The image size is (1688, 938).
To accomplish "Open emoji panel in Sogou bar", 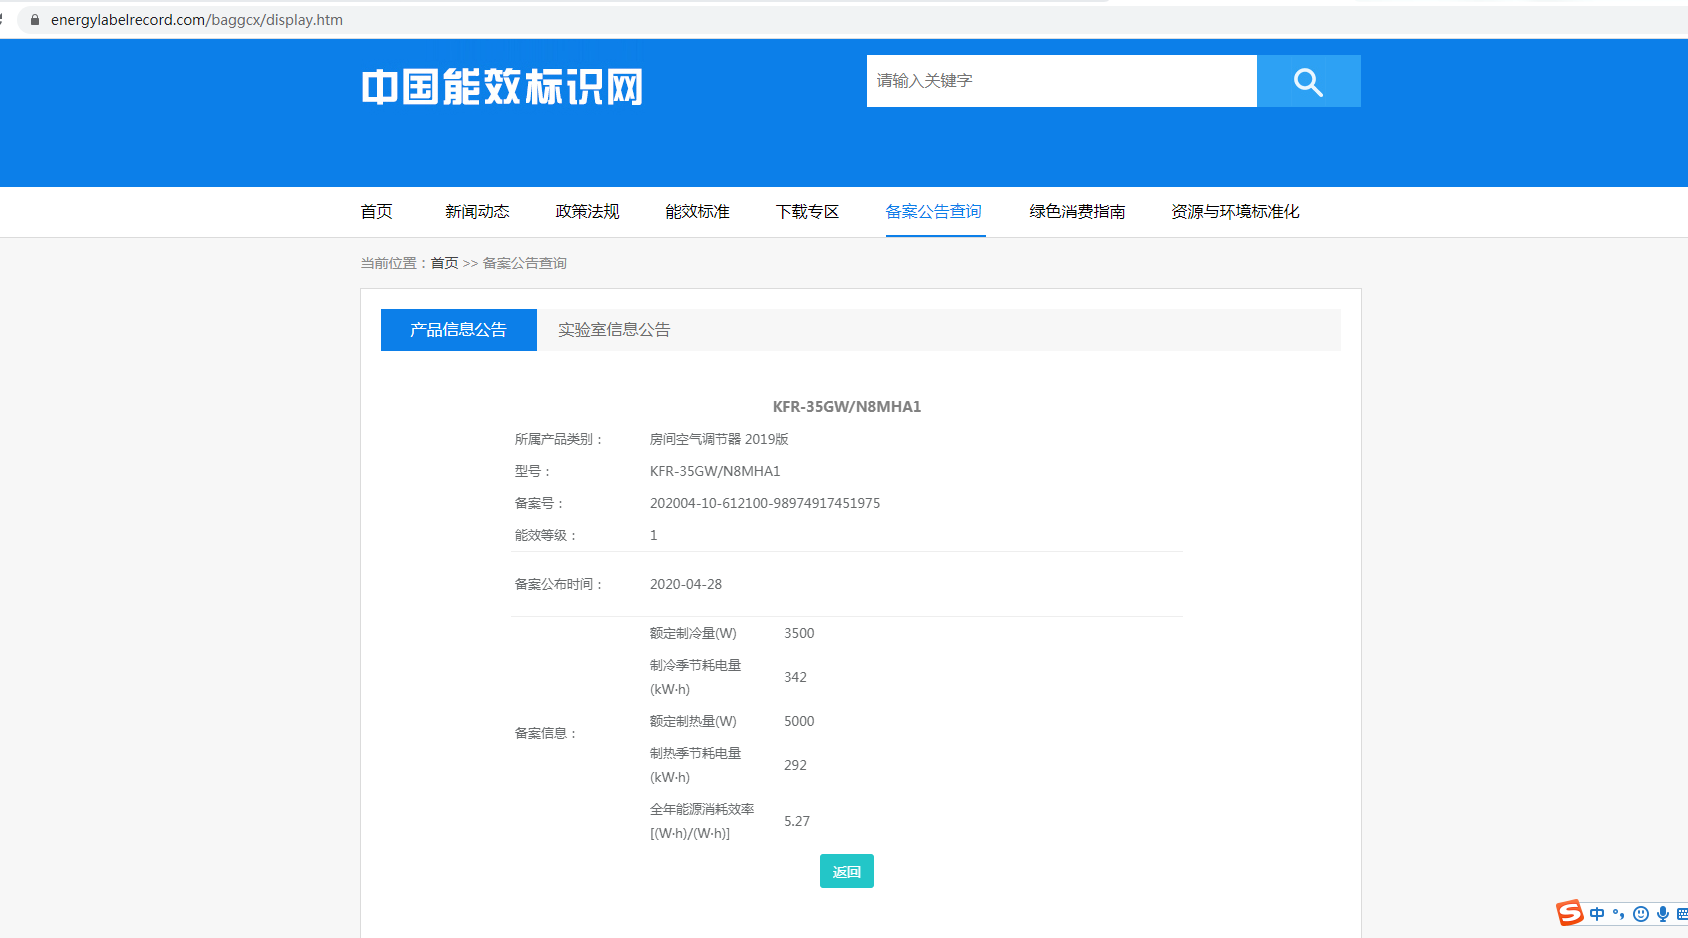I will click(x=1641, y=914).
